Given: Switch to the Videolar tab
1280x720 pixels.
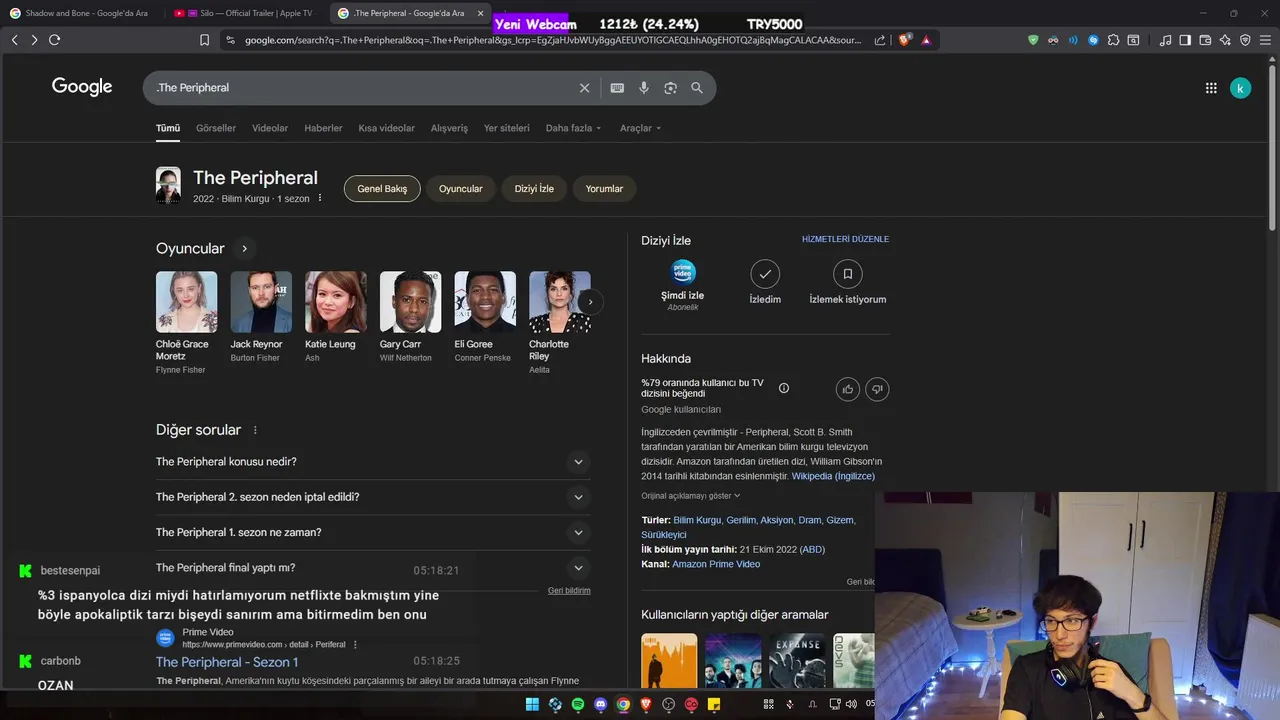Looking at the screenshot, I should (x=270, y=128).
